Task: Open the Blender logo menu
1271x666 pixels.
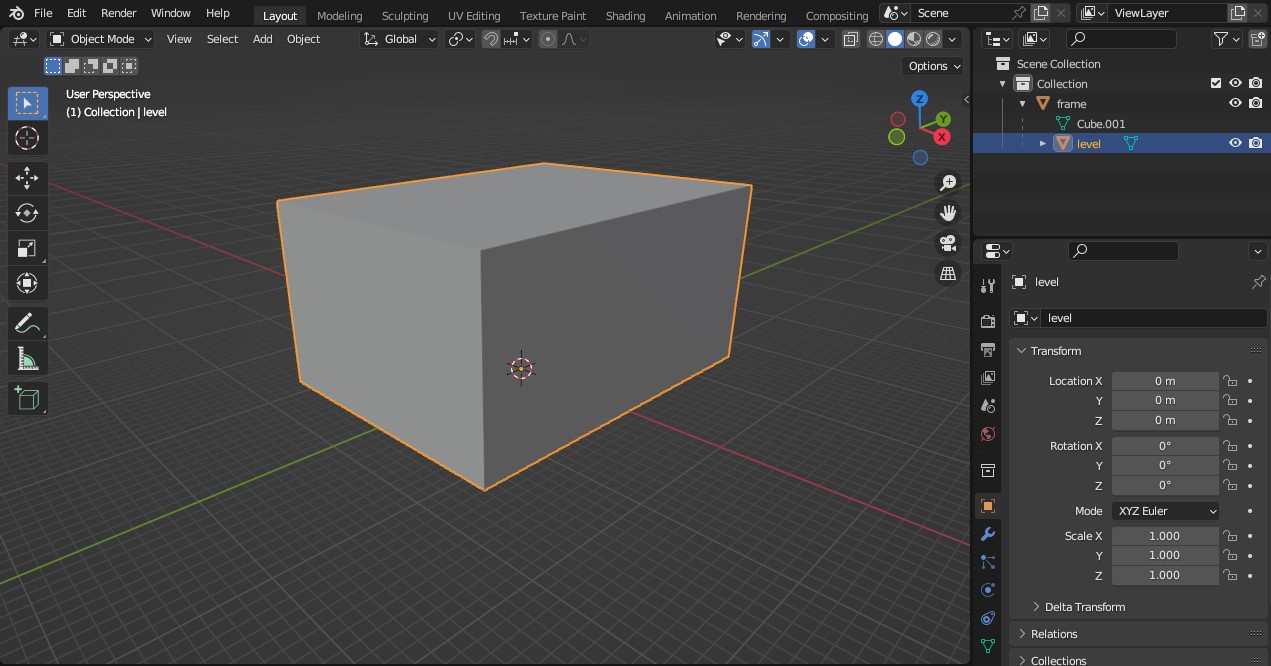Action: 16,13
